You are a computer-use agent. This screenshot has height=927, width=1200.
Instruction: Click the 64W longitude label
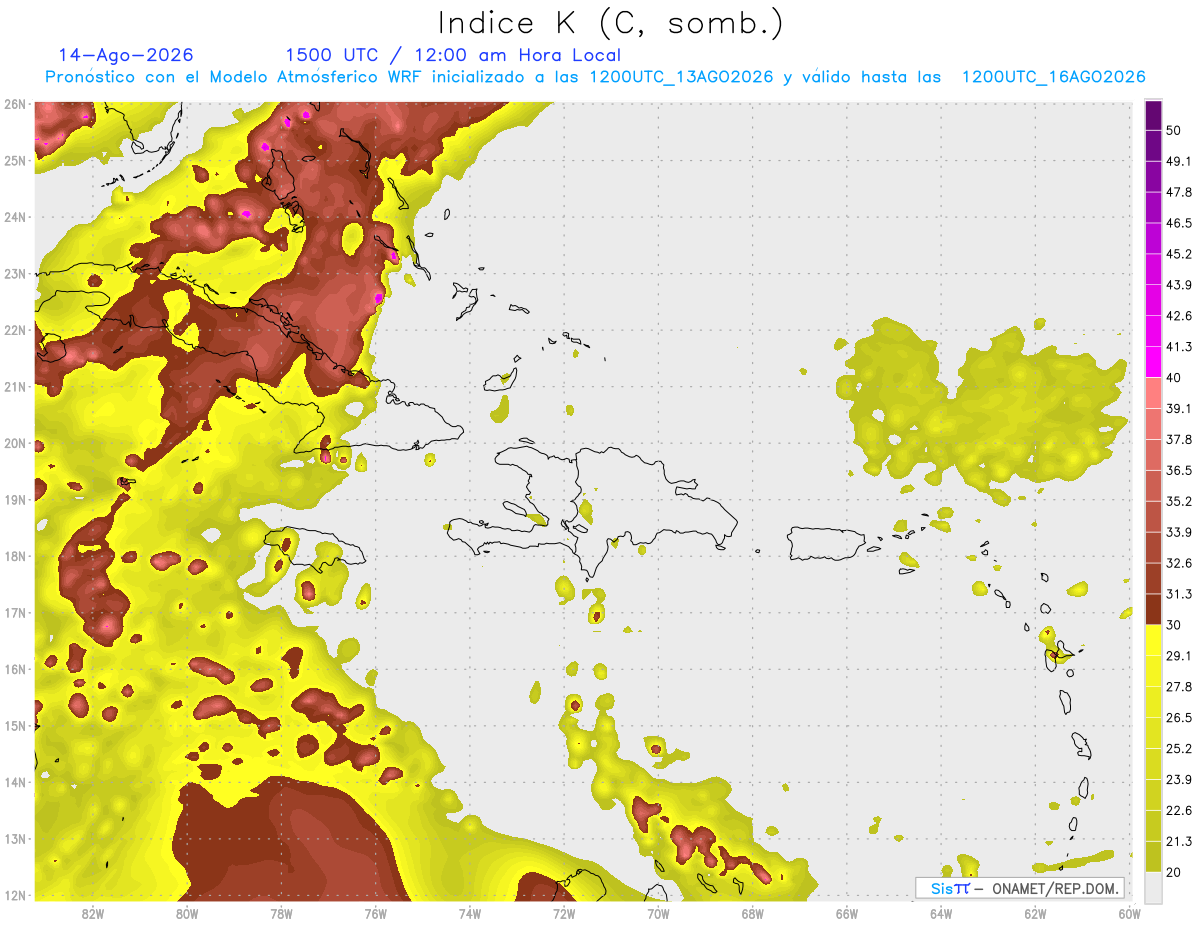pos(940,913)
